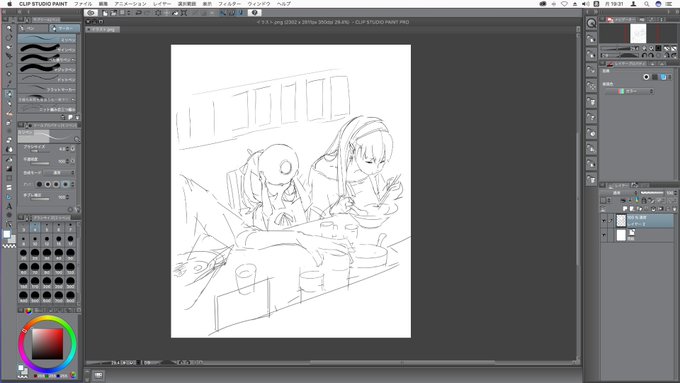Click the Scale/Rotate transform toolbar icon
This screenshot has height=383, width=680.
tap(184, 13)
